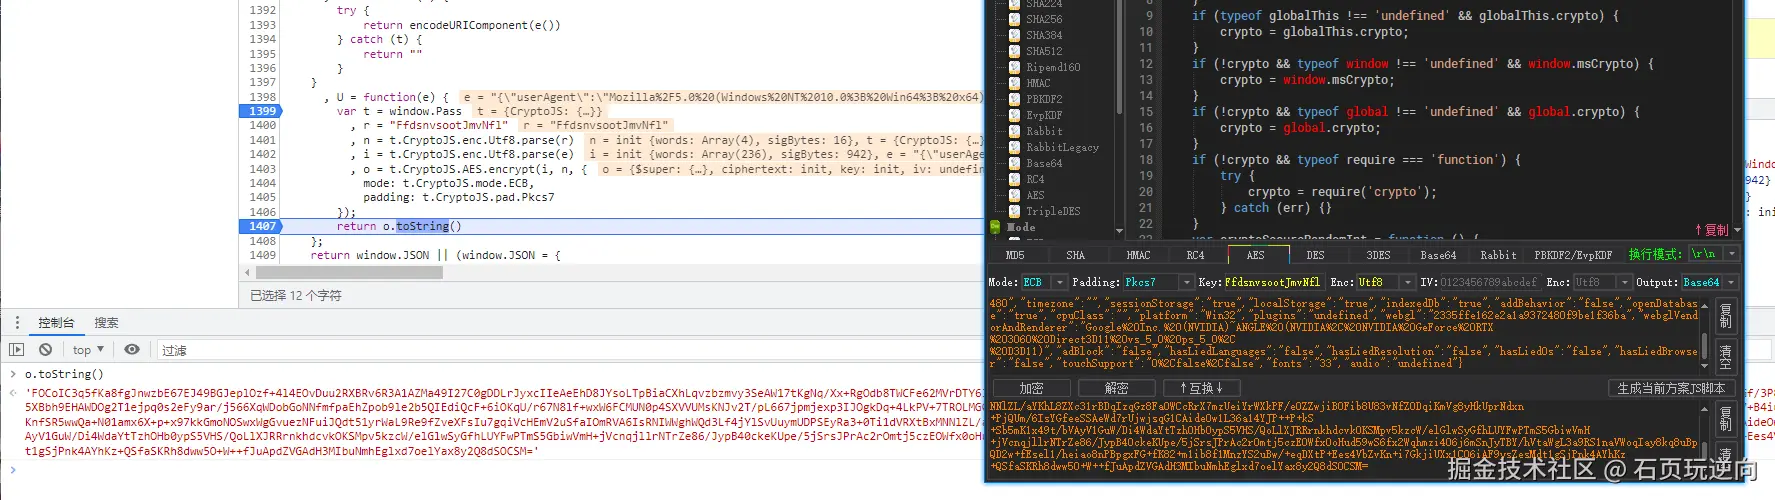Select the RC4 item in library tree
This screenshot has width=1775, height=500.
(x=1035, y=179)
